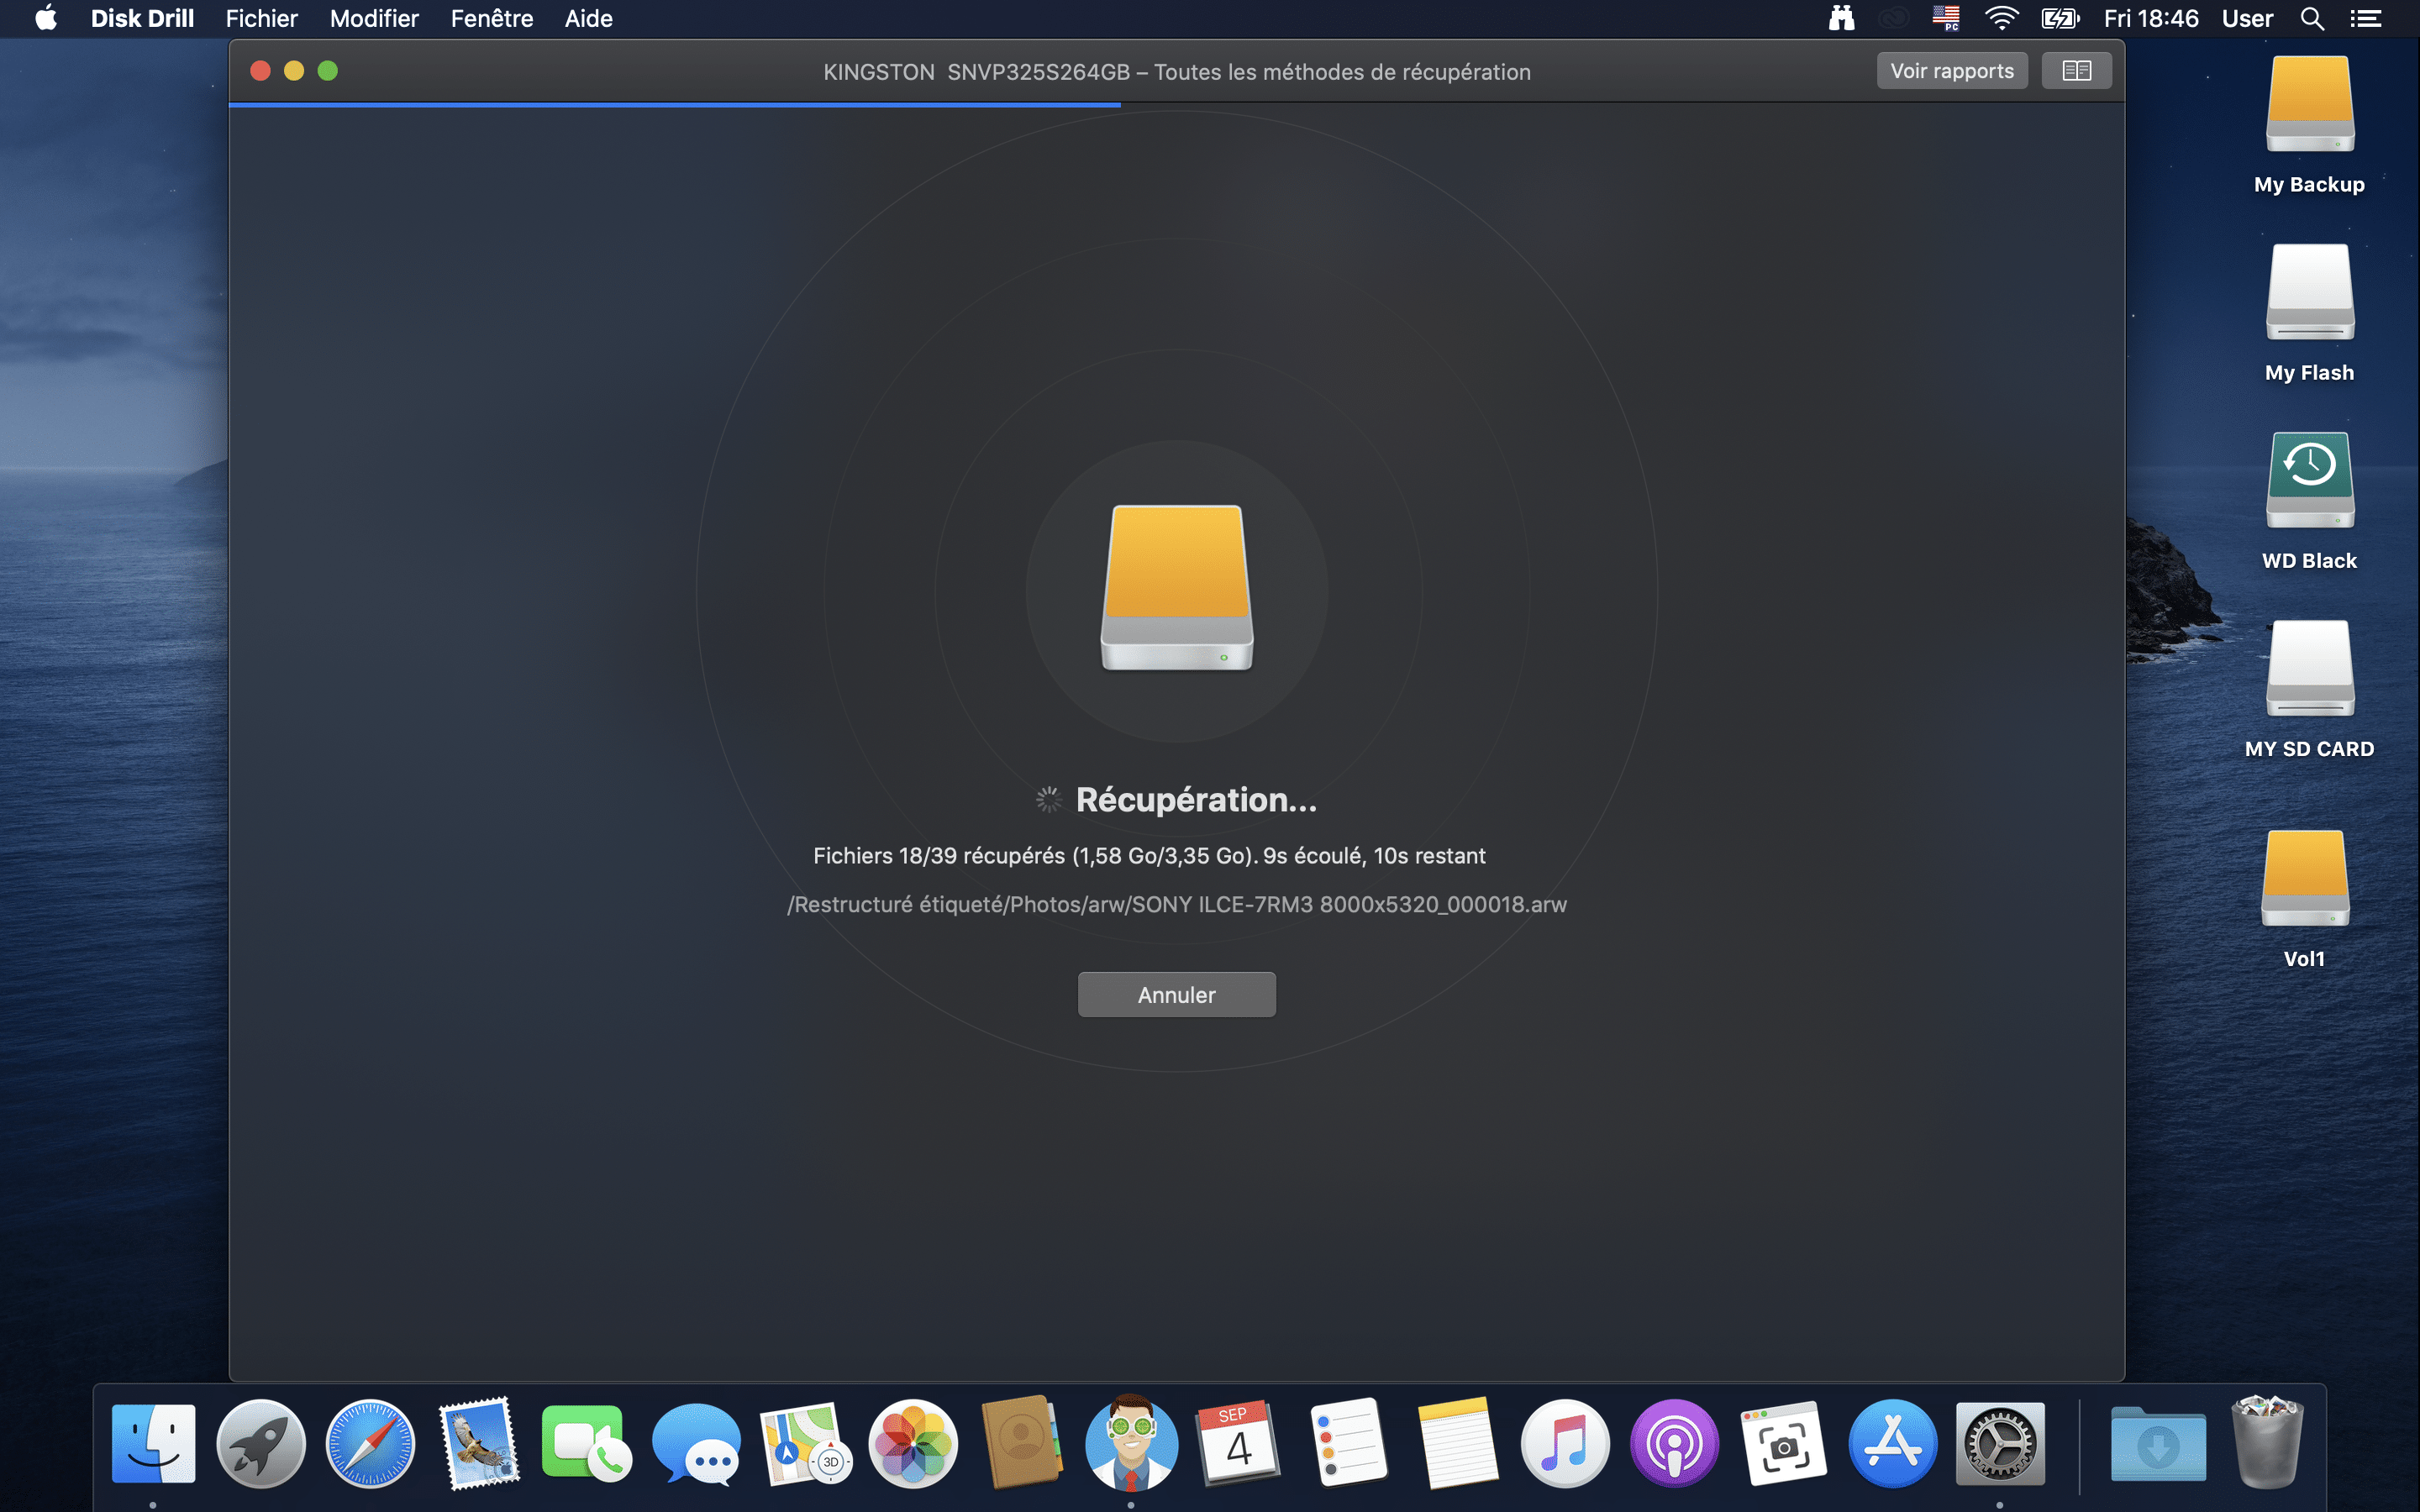
Task: Open MY SD CARD desktop drive
Action: pyautogui.click(x=2309, y=668)
